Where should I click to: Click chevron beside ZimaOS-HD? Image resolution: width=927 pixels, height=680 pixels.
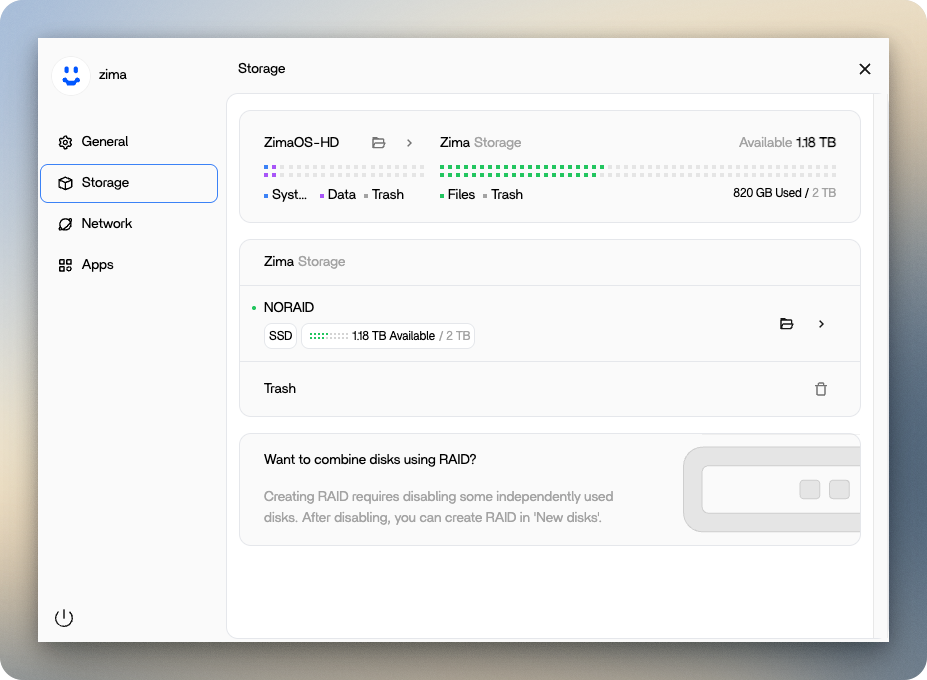pos(409,143)
